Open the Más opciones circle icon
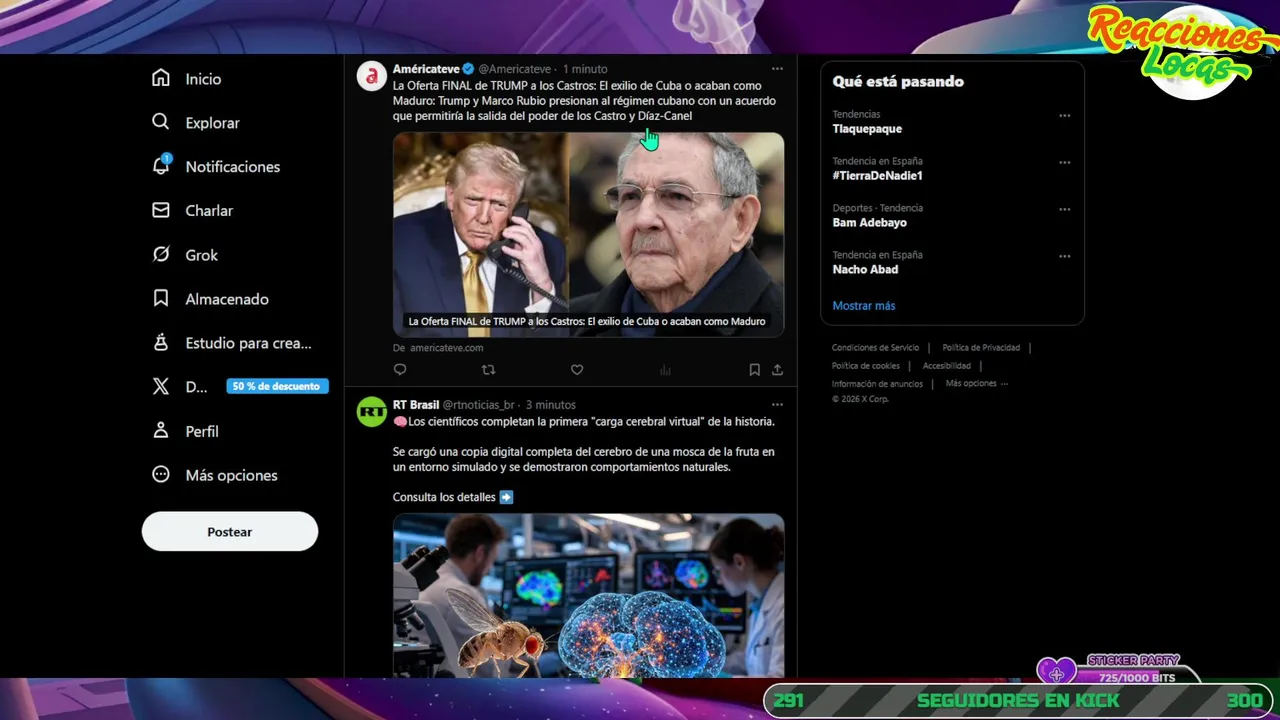1280x720 pixels. [x=160, y=474]
